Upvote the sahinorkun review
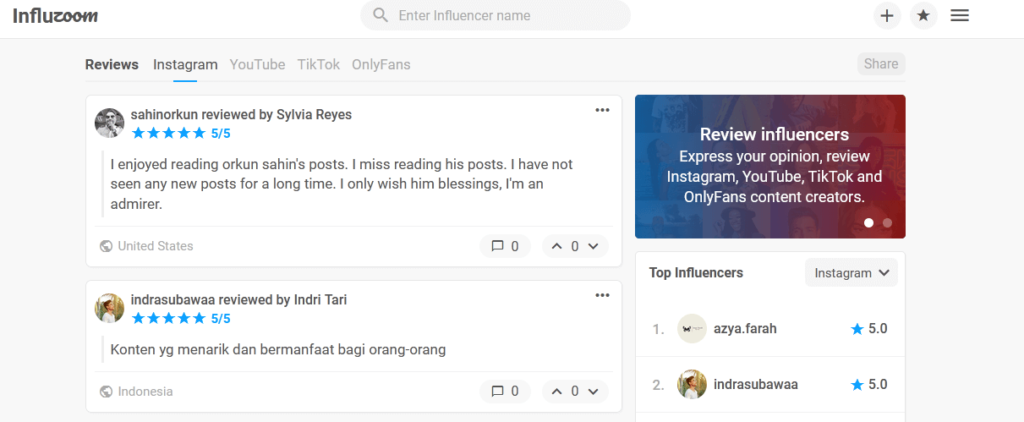The width and height of the screenshot is (1024, 422). click(556, 246)
